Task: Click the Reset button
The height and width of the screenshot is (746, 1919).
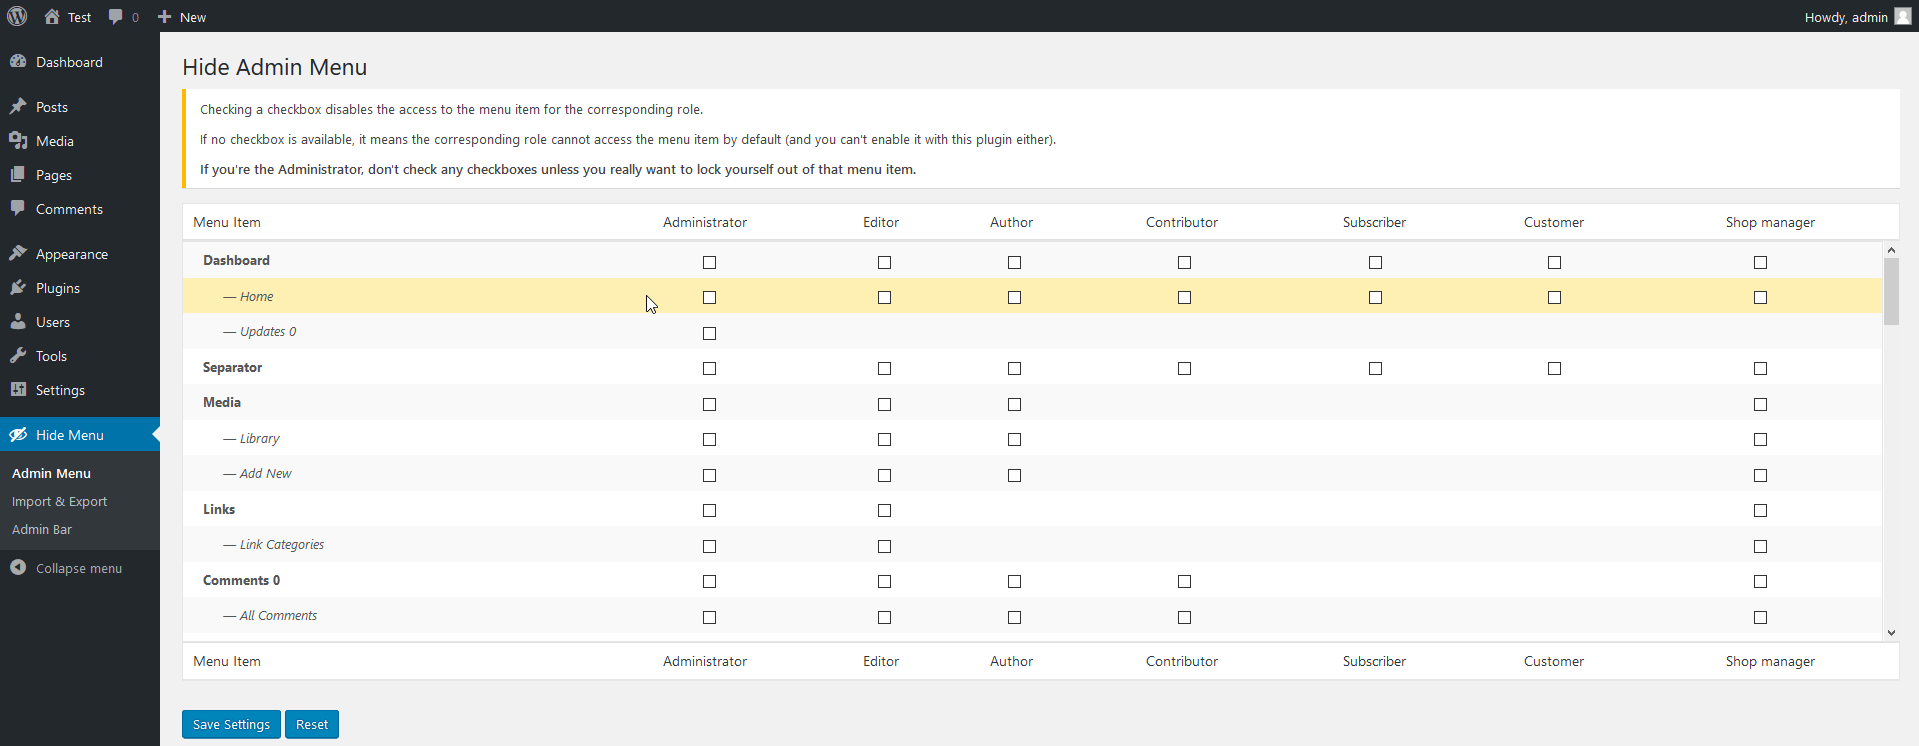Action: point(311,724)
